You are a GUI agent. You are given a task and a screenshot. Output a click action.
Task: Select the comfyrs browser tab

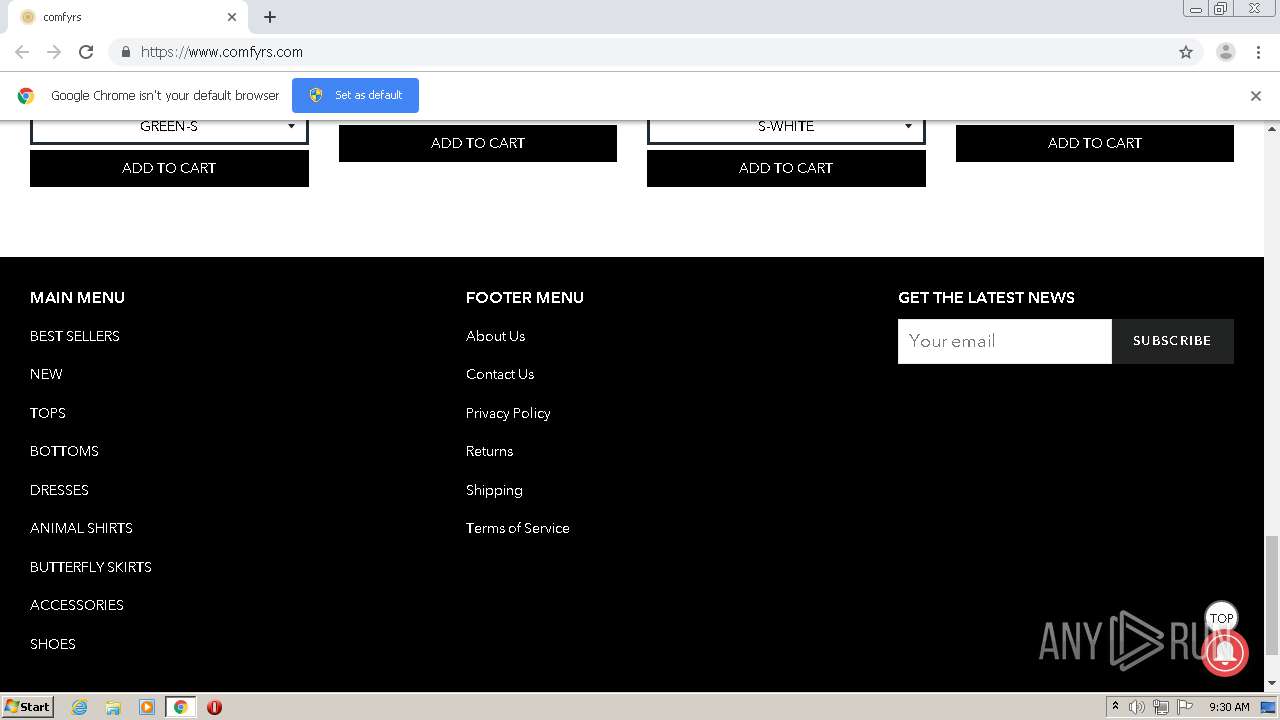point(128,17)
